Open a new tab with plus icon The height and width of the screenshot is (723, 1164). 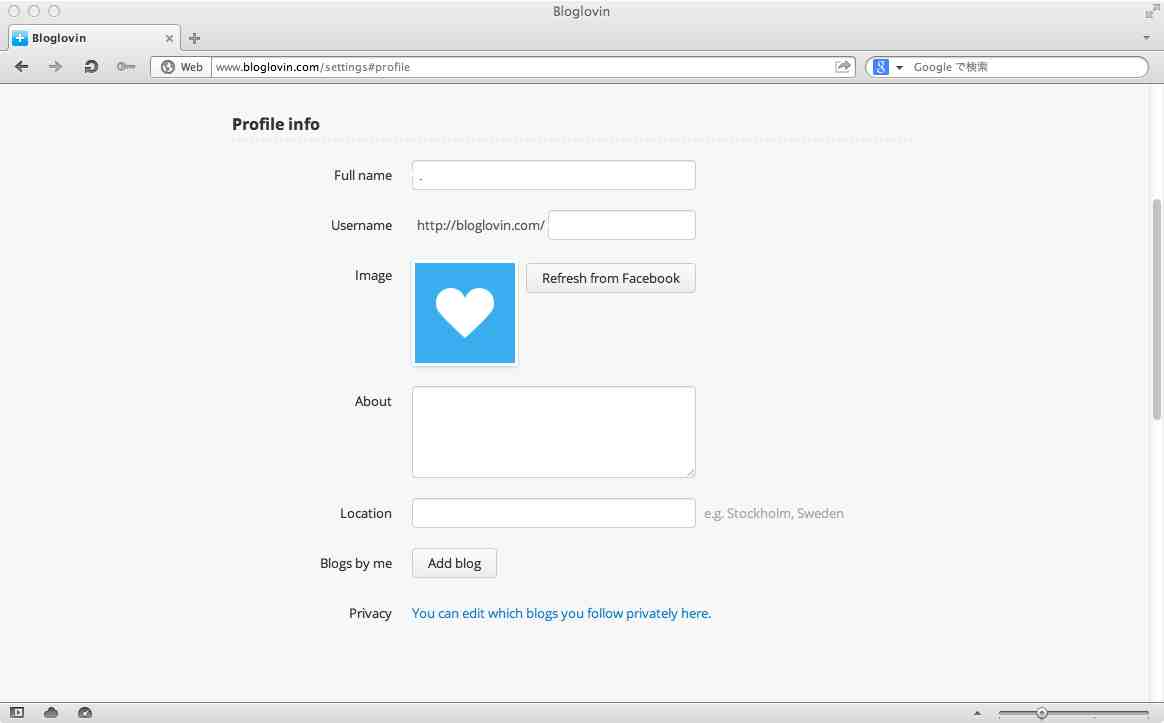coord(194,38)
